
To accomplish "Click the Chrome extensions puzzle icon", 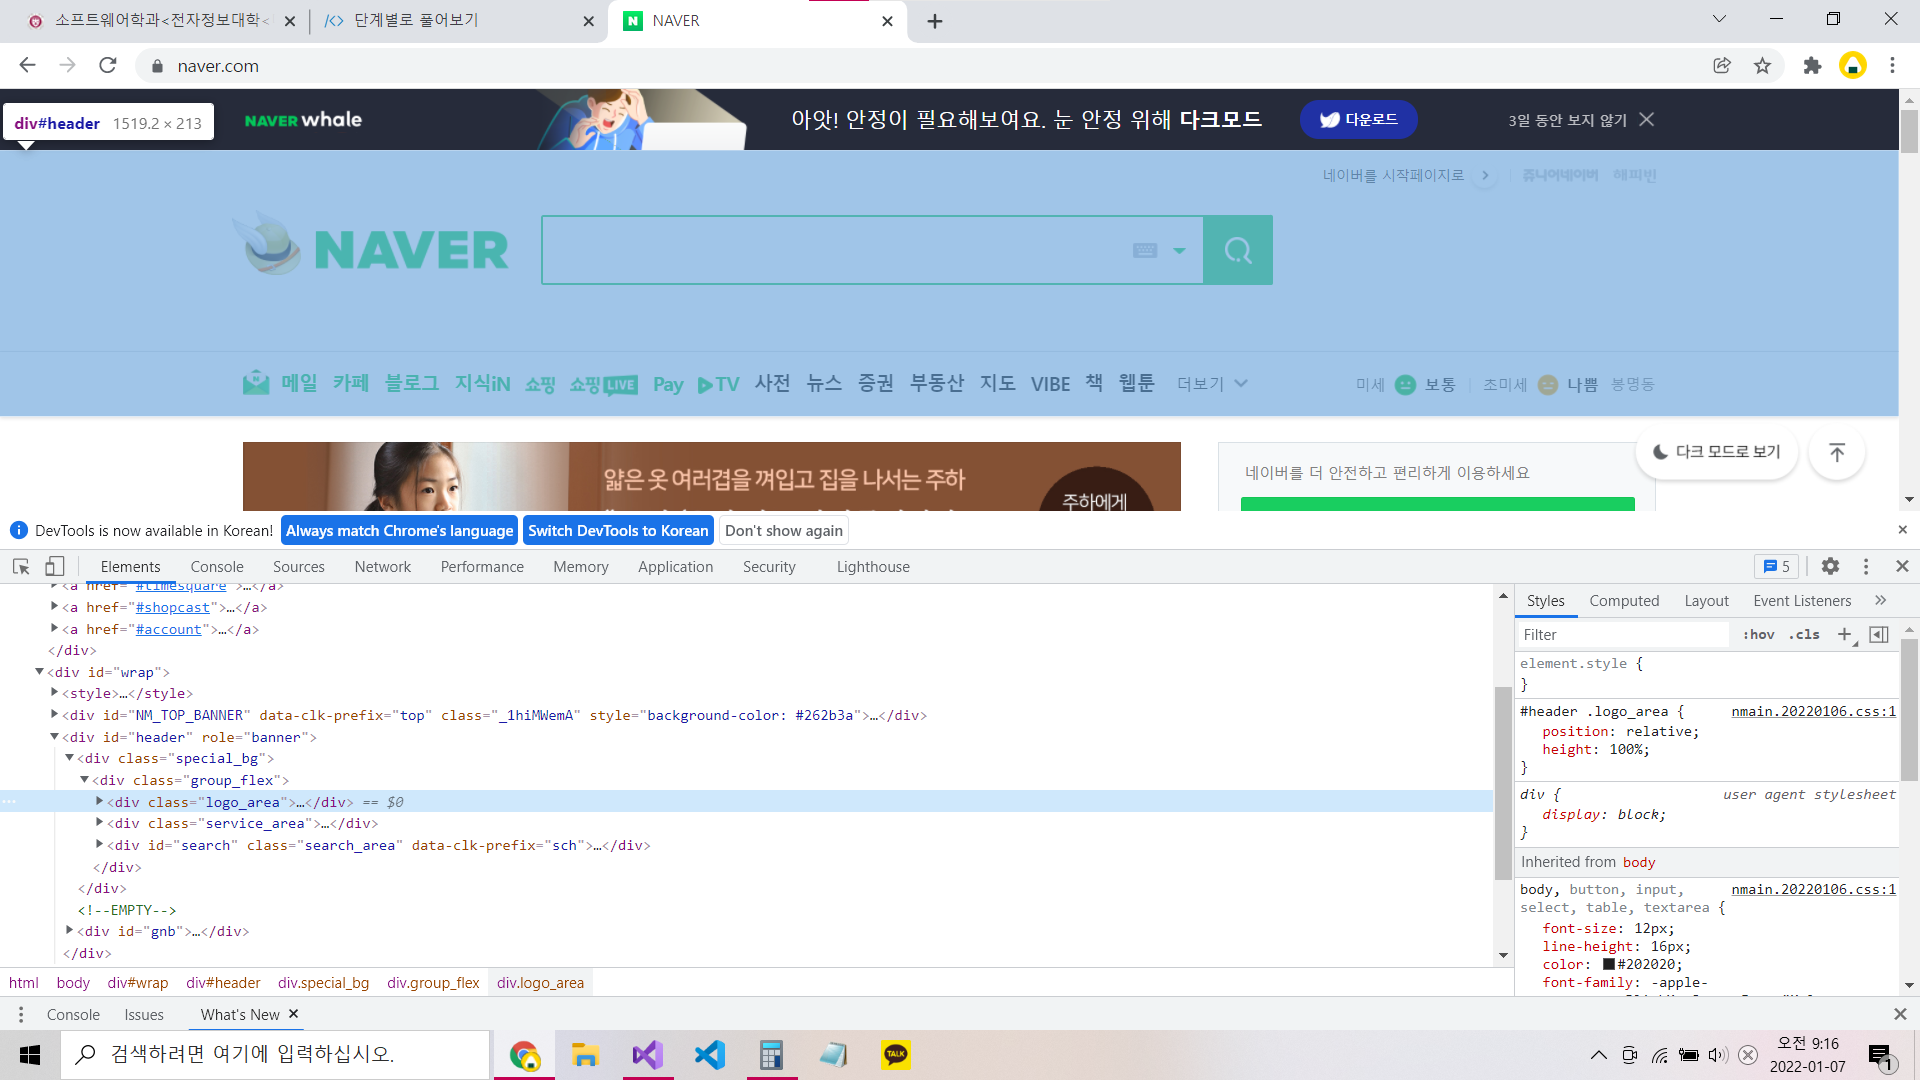I will (1812, 66).
